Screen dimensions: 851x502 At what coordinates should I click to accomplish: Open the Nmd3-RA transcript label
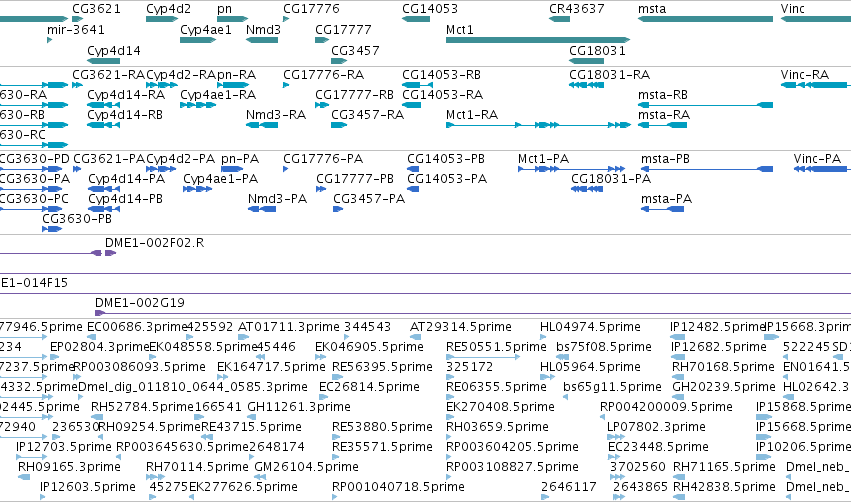(x=276, y=115)
